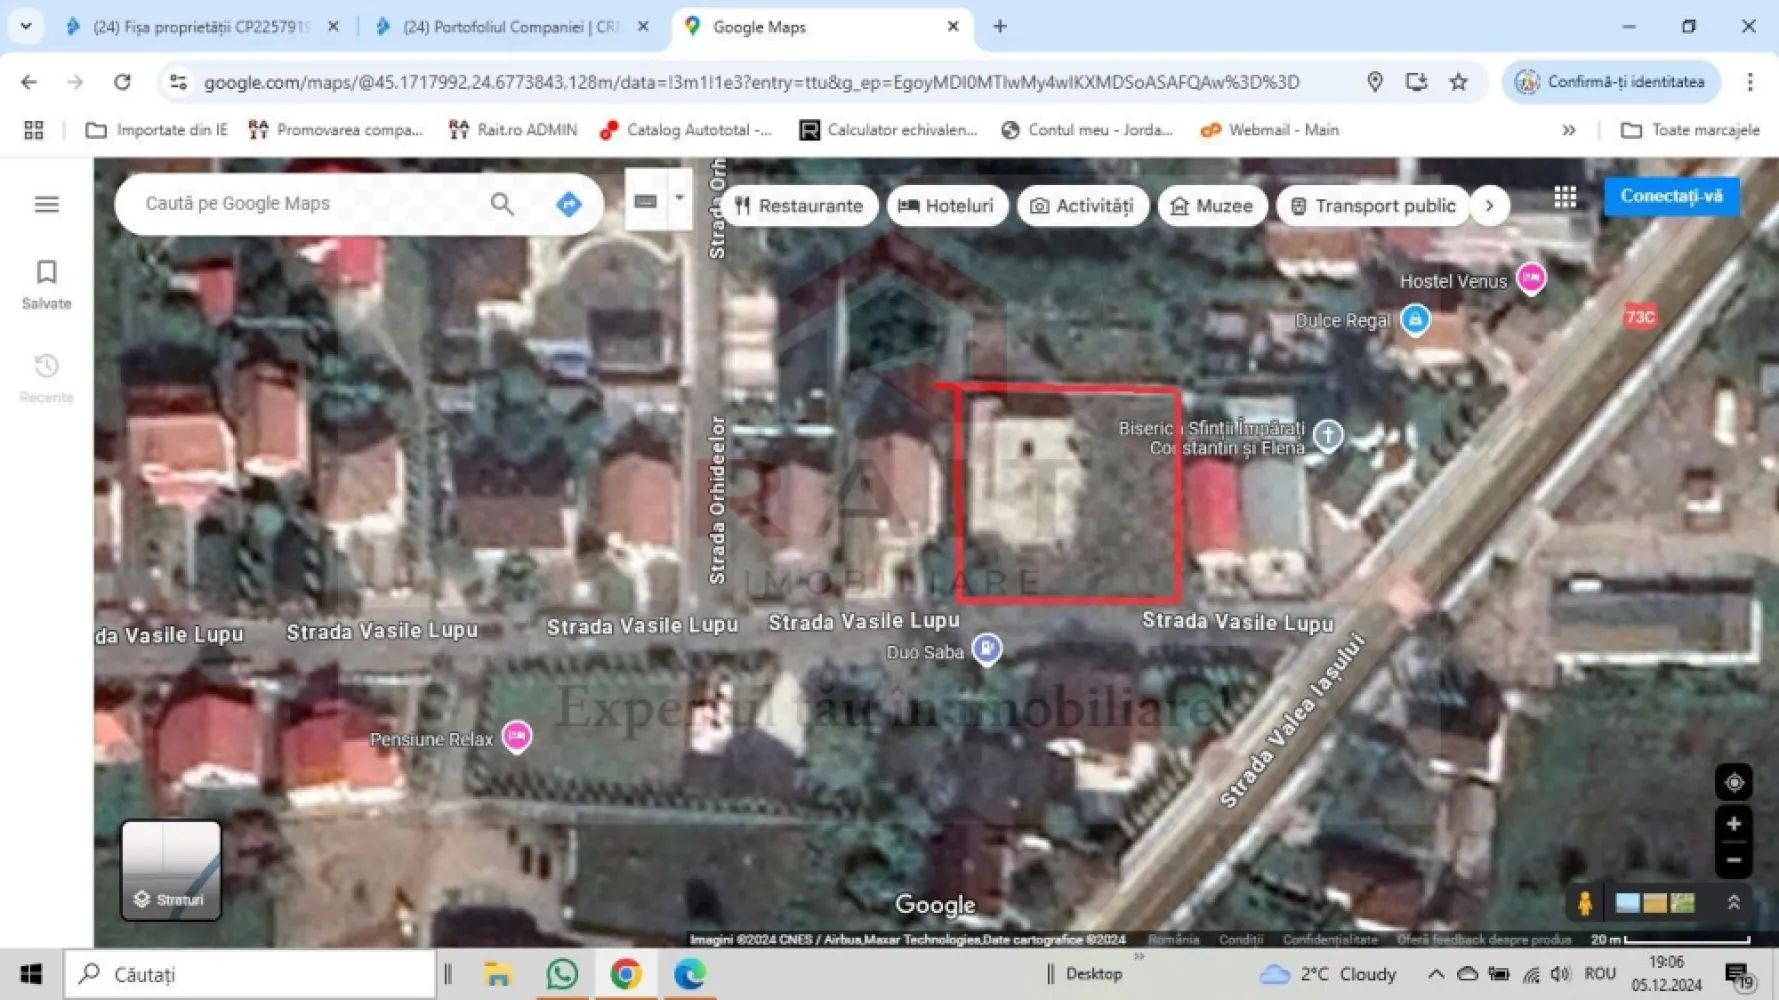Switch to the Portofoliul Companiei browser tab
The image size is (1779, 1000).
pos(510,27)
